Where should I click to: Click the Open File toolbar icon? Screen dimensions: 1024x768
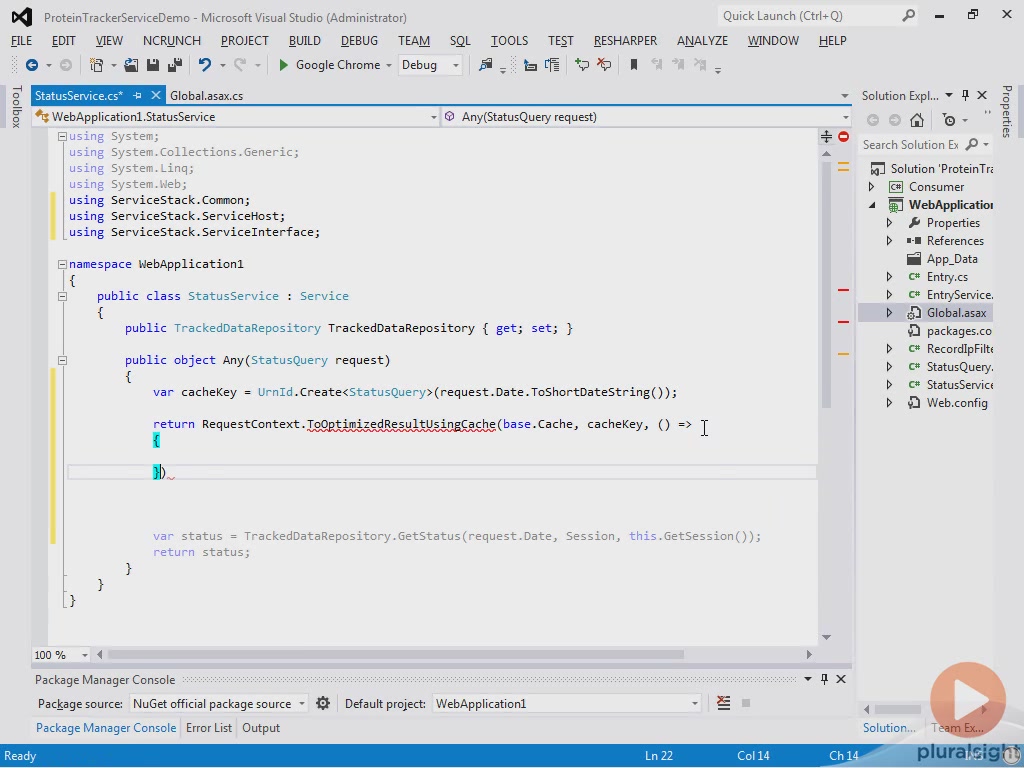tap(131, 65)
